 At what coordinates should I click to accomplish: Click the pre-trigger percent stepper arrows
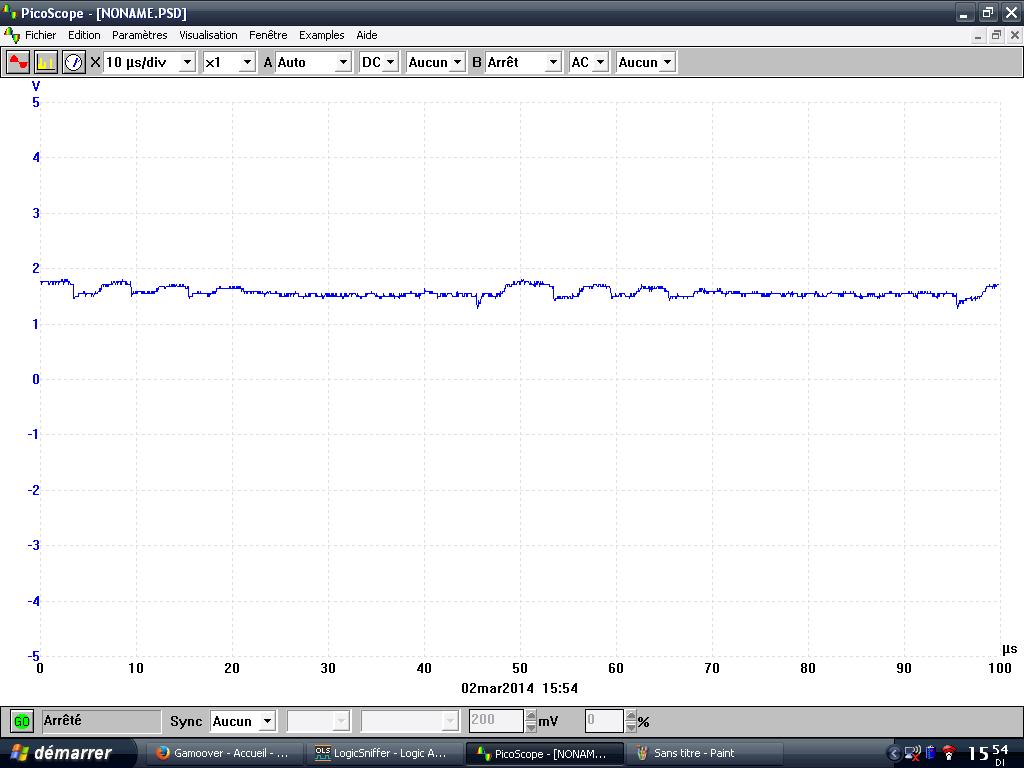631,721
